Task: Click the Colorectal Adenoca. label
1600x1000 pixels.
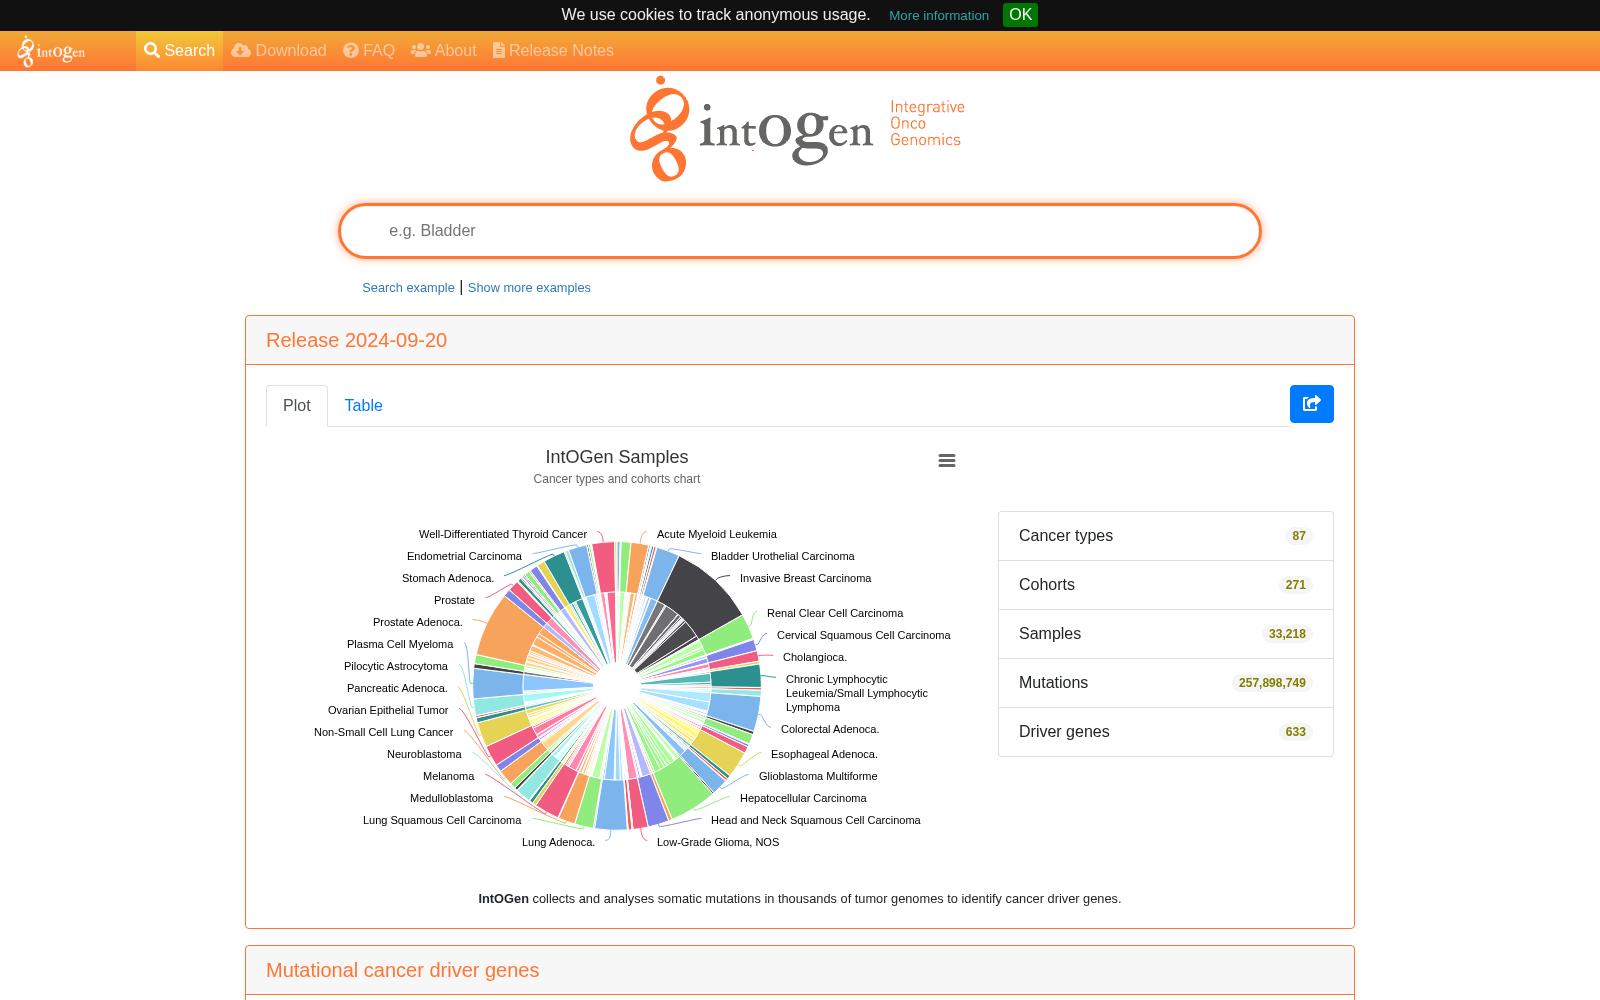Action: 830,730
